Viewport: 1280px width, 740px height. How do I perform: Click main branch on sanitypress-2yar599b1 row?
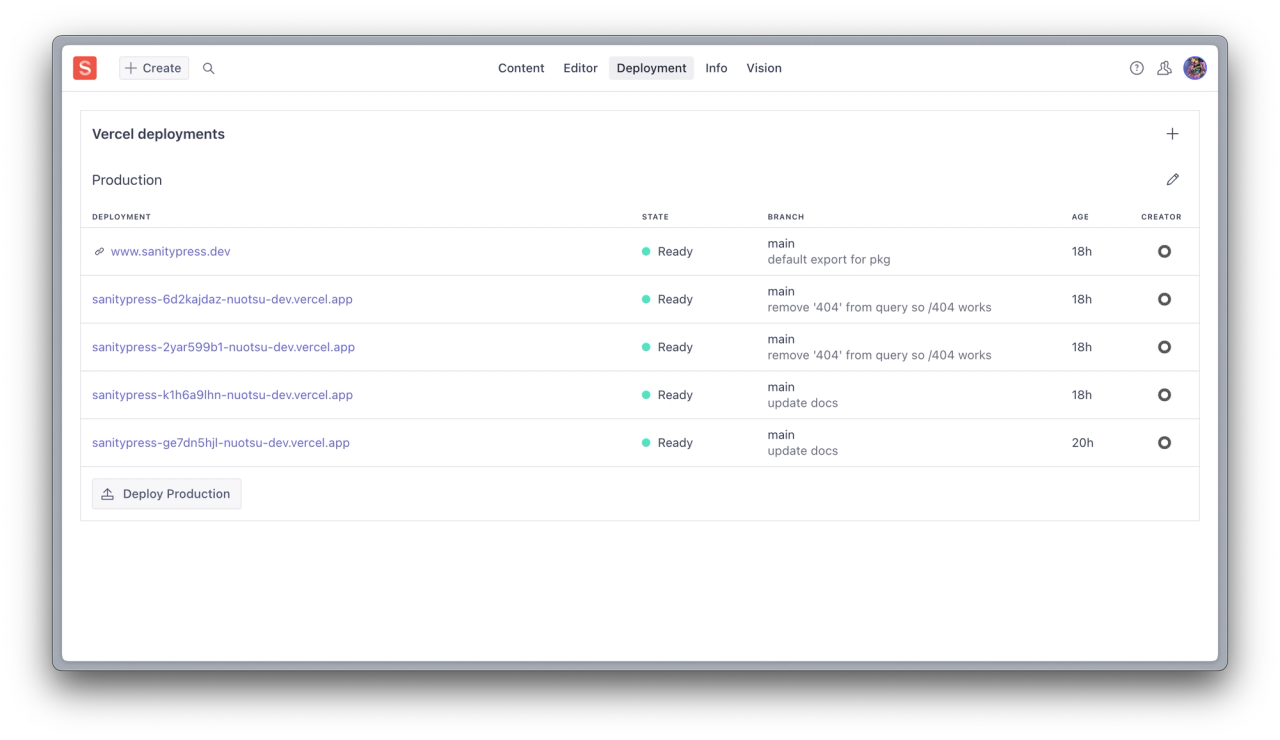coord(781,339)
